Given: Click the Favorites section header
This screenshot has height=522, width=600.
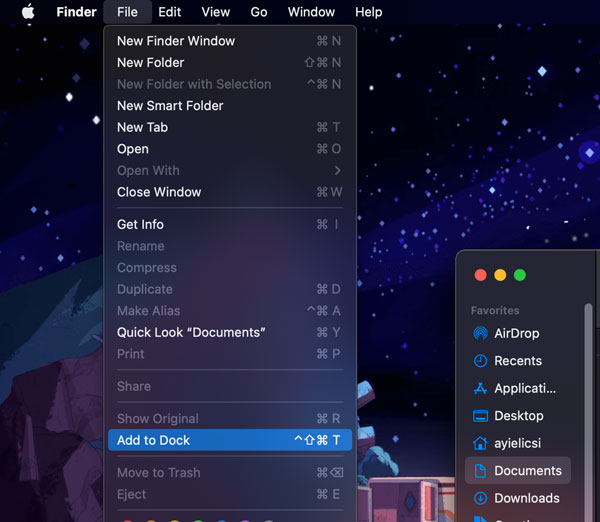Looking at the screenshot, I should 495,310.
